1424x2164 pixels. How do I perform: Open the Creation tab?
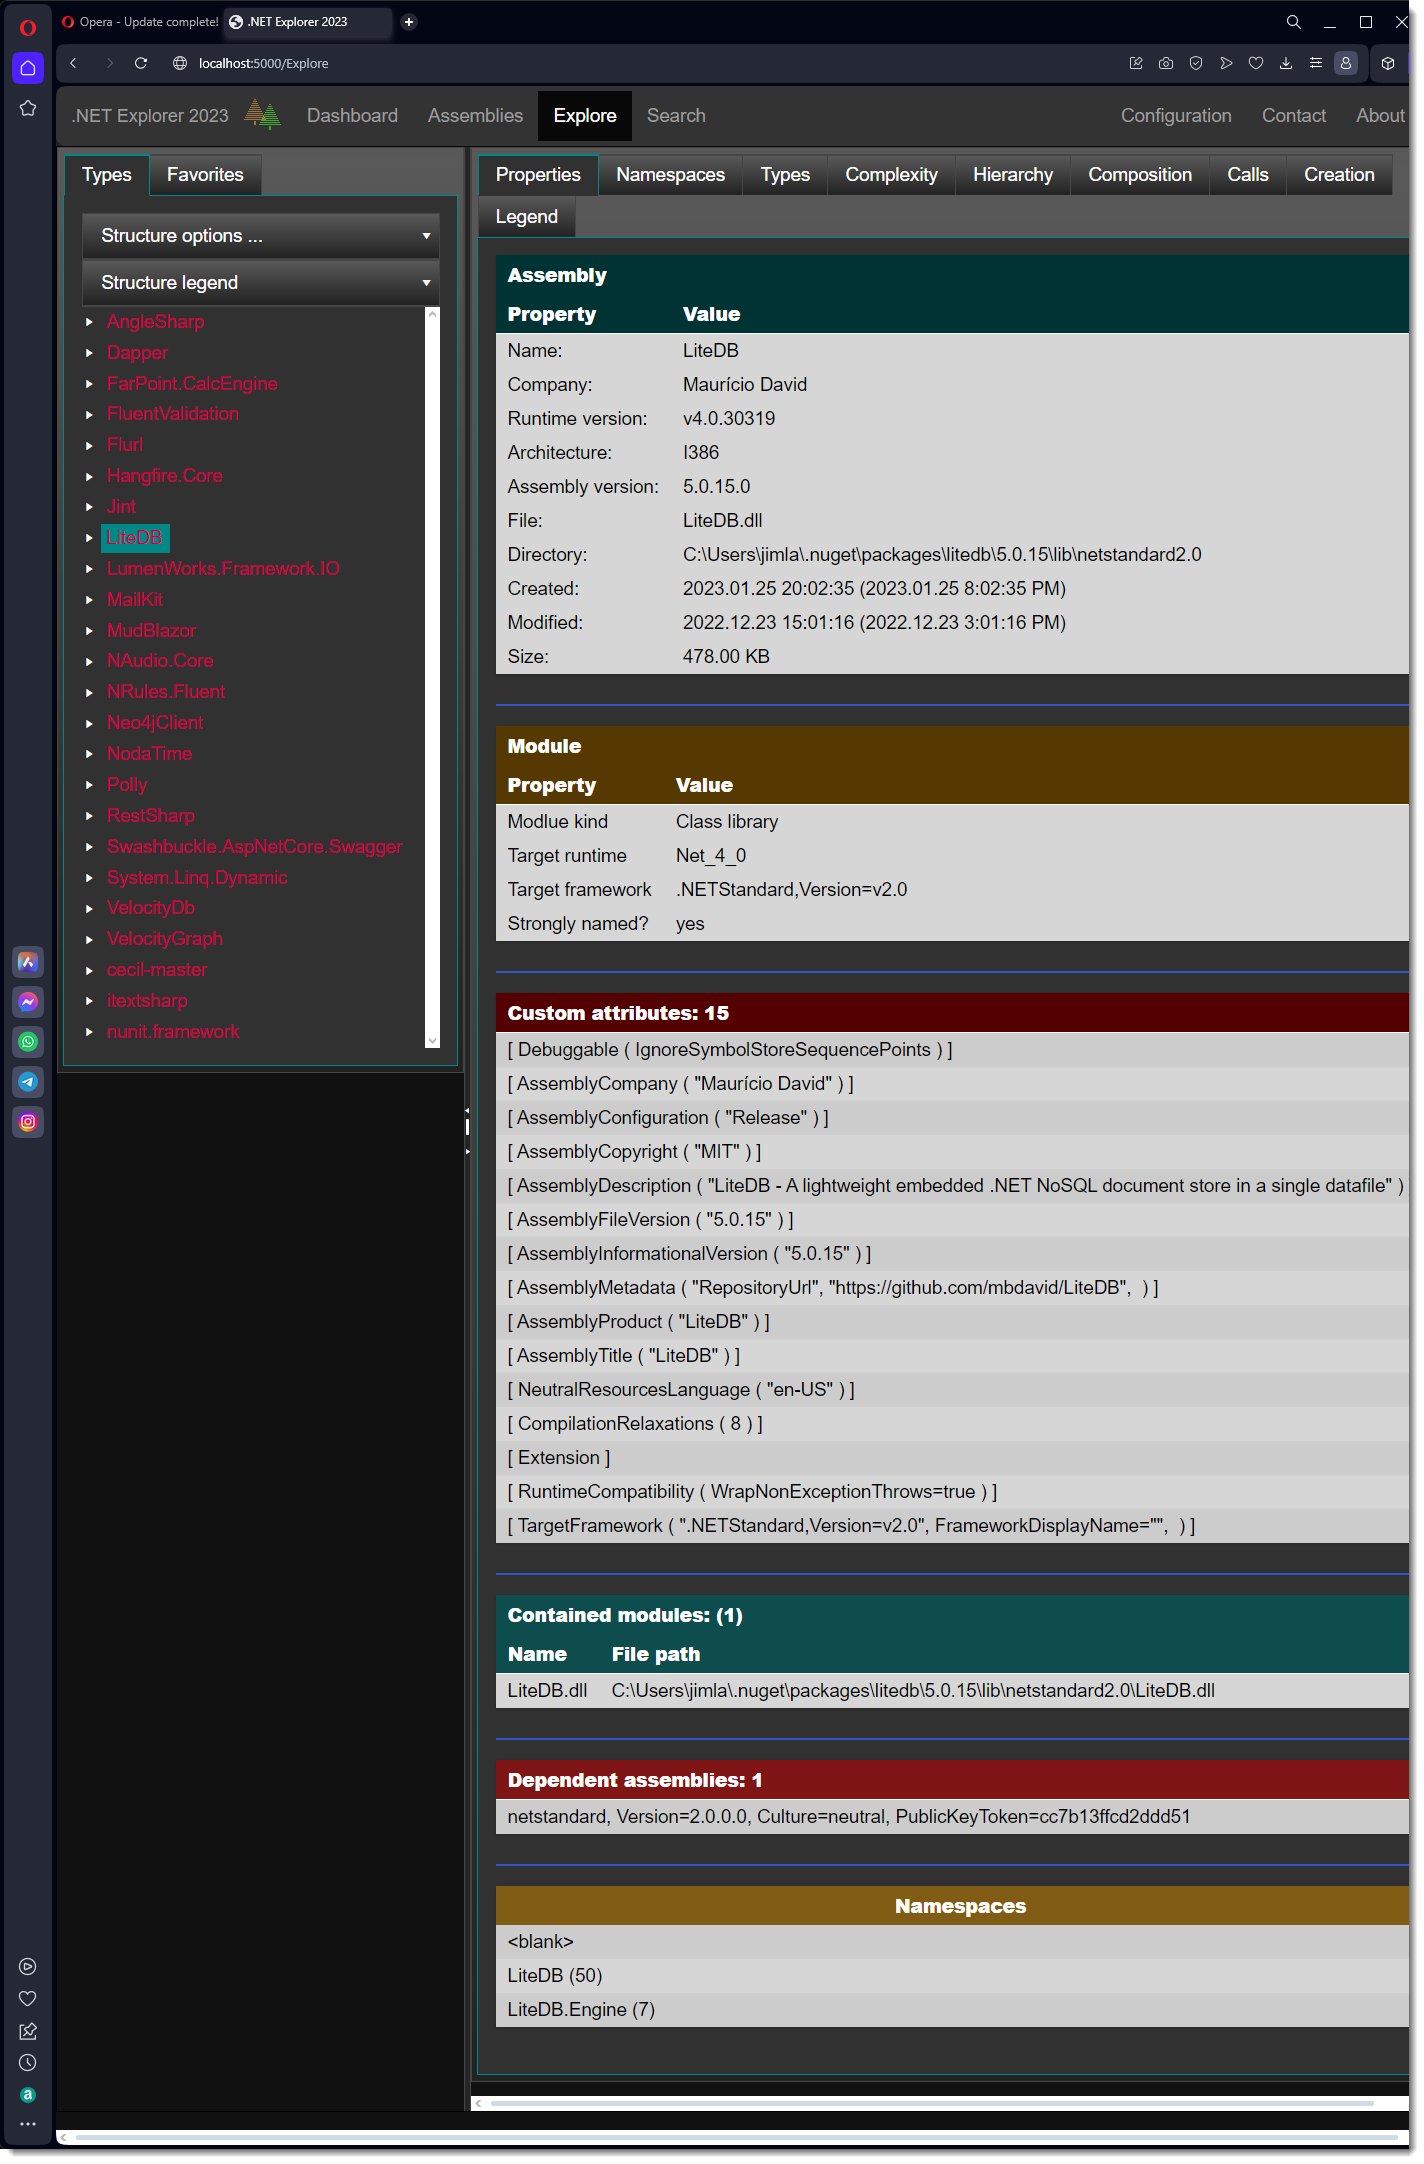(1339, 175)
